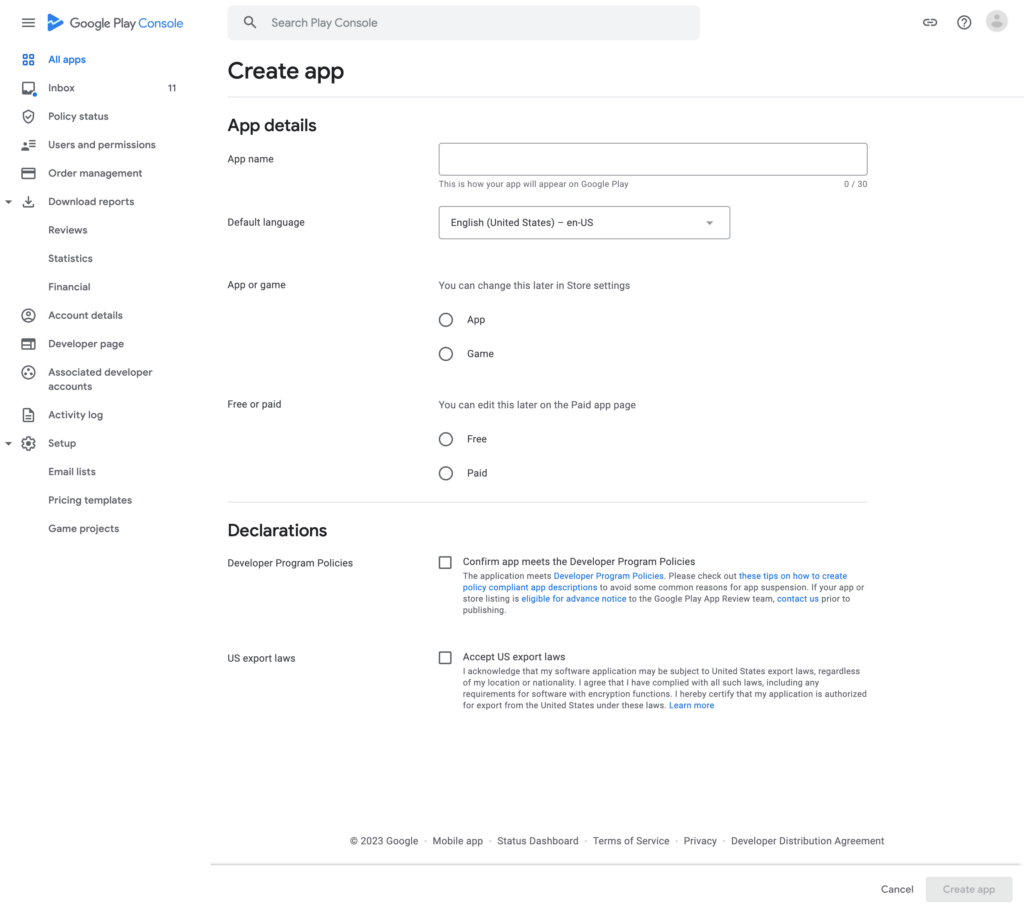Open the help question mark icon
Viewport: 1024px width, 914px height.
(x=964, y=23)
